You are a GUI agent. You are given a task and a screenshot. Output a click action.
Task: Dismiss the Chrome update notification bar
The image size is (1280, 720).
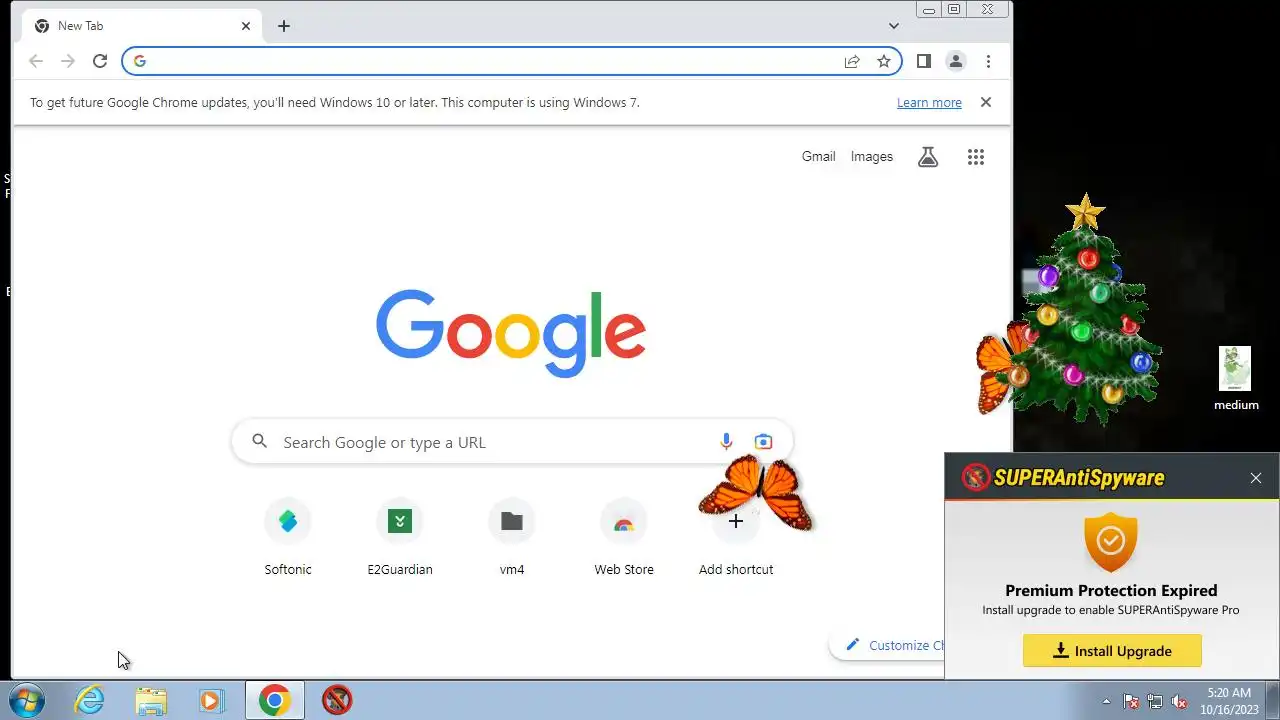pos(986,102)
